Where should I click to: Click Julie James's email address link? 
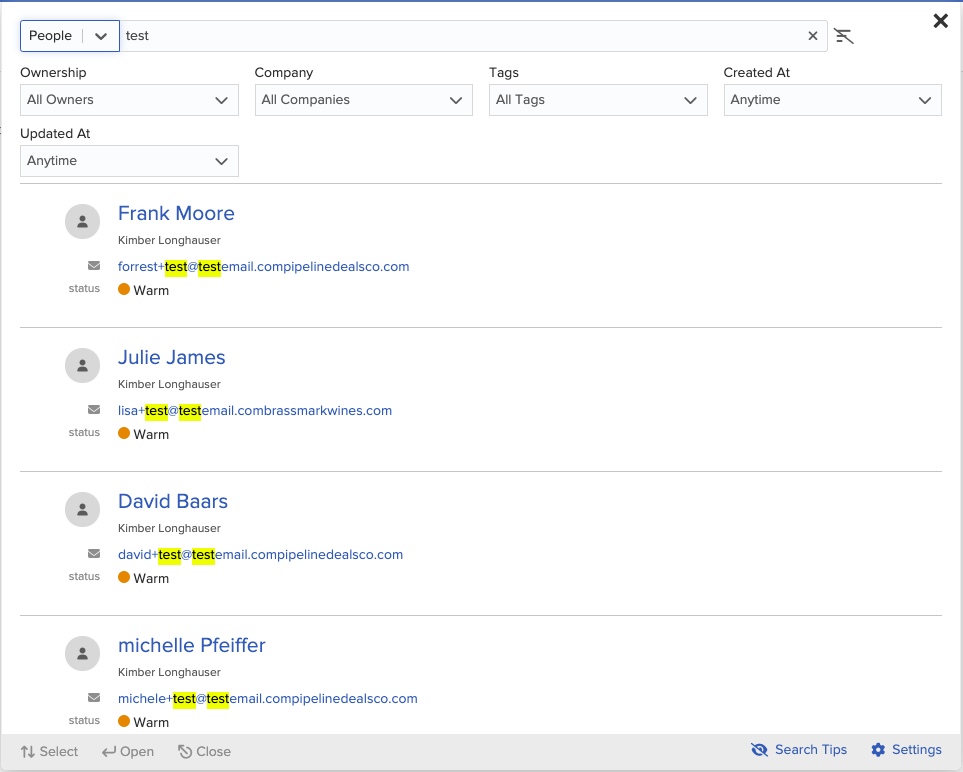255,410
